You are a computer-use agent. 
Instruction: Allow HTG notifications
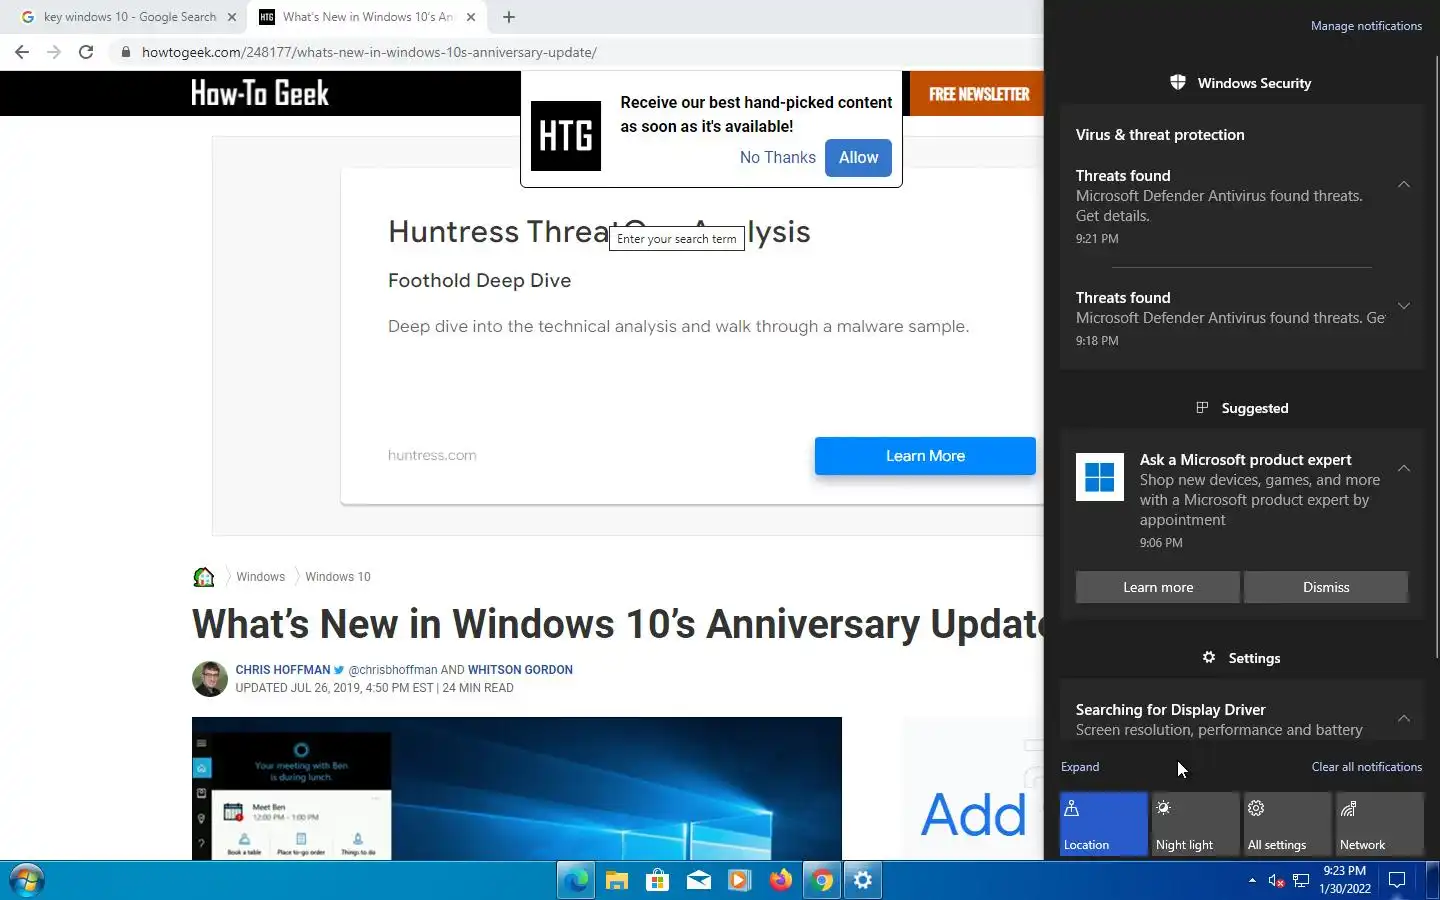858,157
